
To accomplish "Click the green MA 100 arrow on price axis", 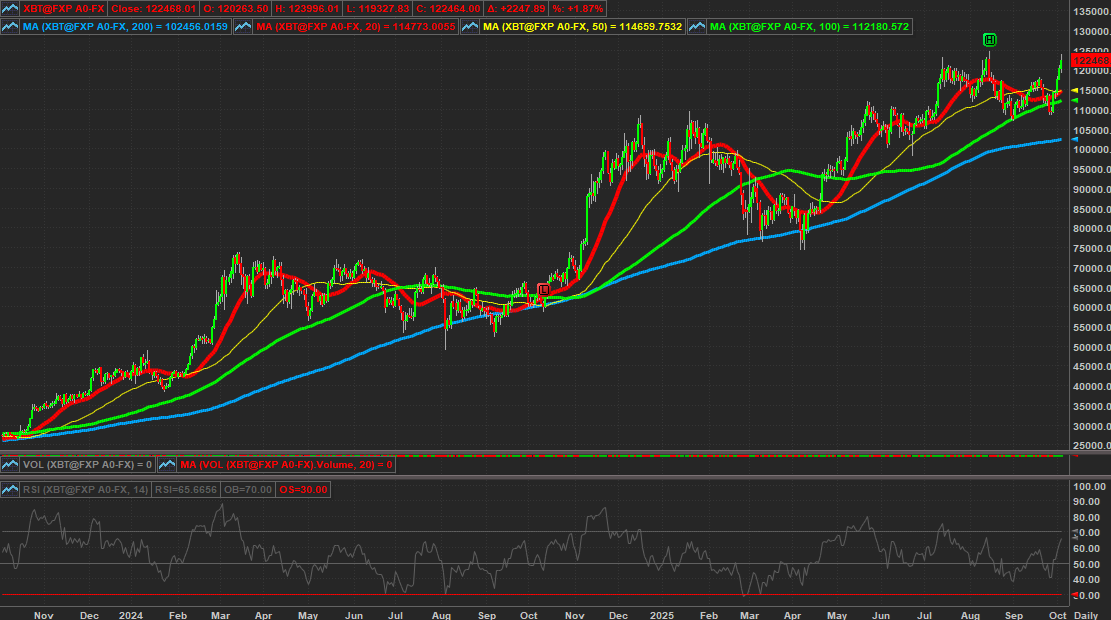I will point(1074,101).
